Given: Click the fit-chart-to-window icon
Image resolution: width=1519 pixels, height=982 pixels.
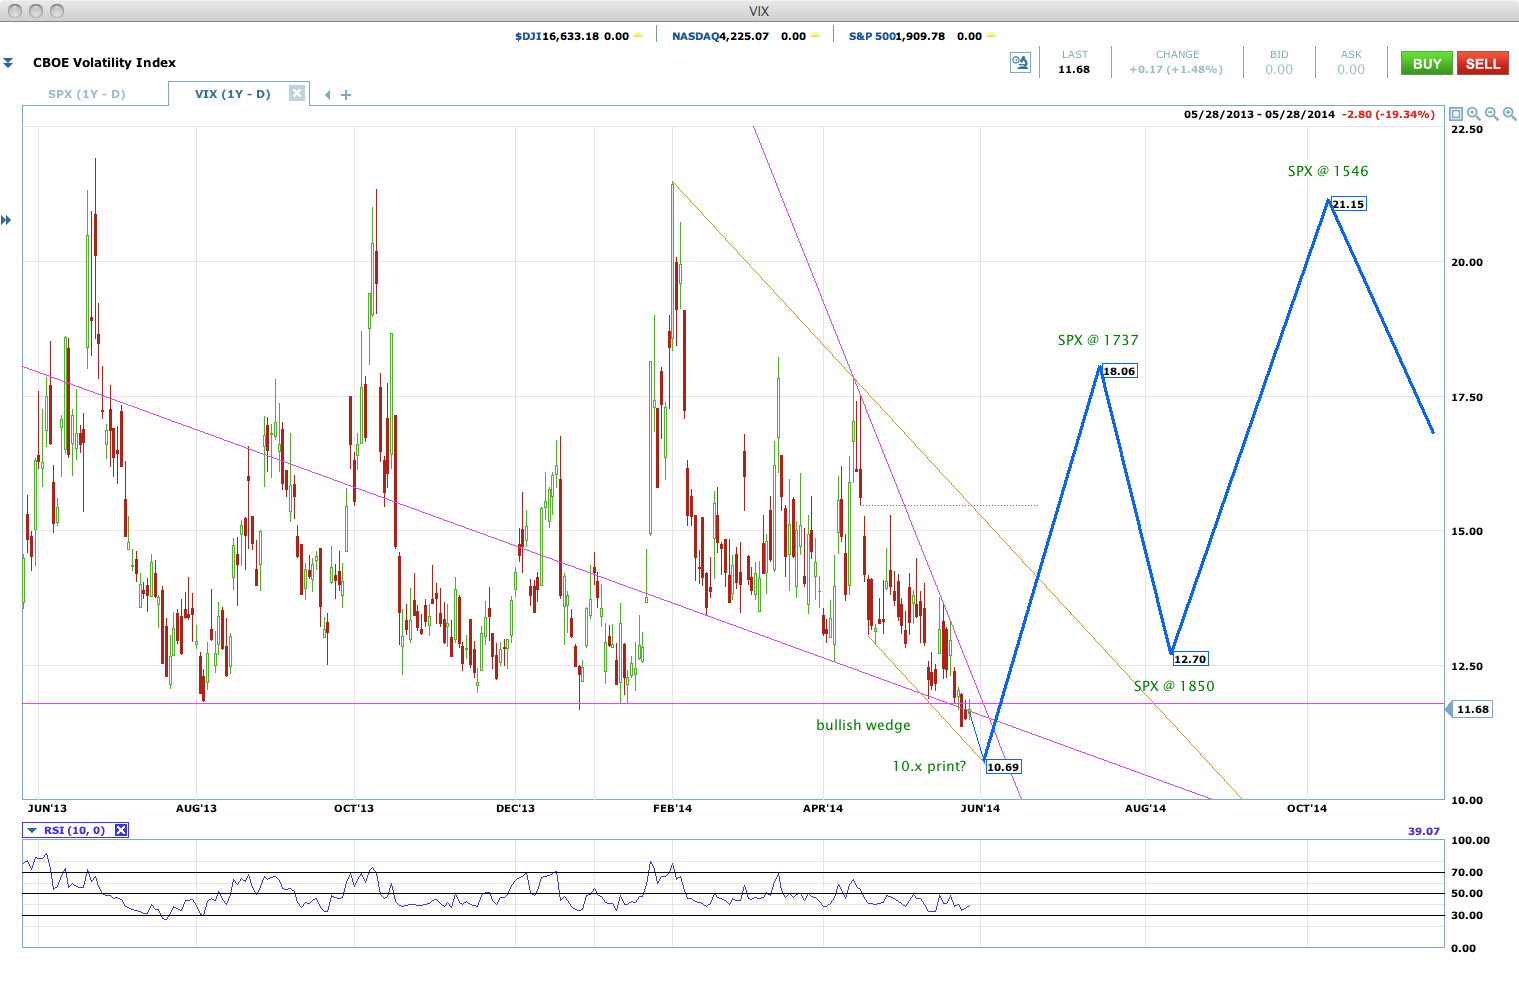Looking at the screenshot, I should [x=1456, y=114].
